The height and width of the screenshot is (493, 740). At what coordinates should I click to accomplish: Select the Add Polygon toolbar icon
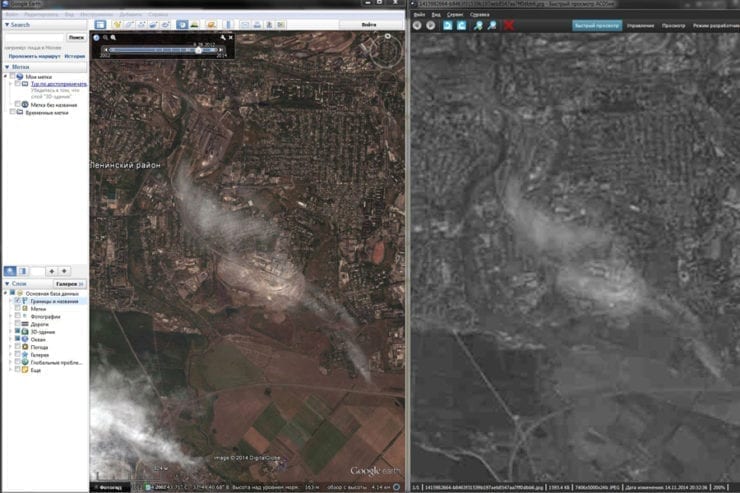click(x=129, y=25)
